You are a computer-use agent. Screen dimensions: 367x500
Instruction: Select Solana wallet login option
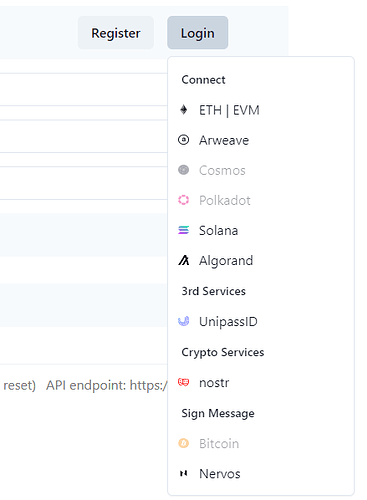(x=261, y=230)
